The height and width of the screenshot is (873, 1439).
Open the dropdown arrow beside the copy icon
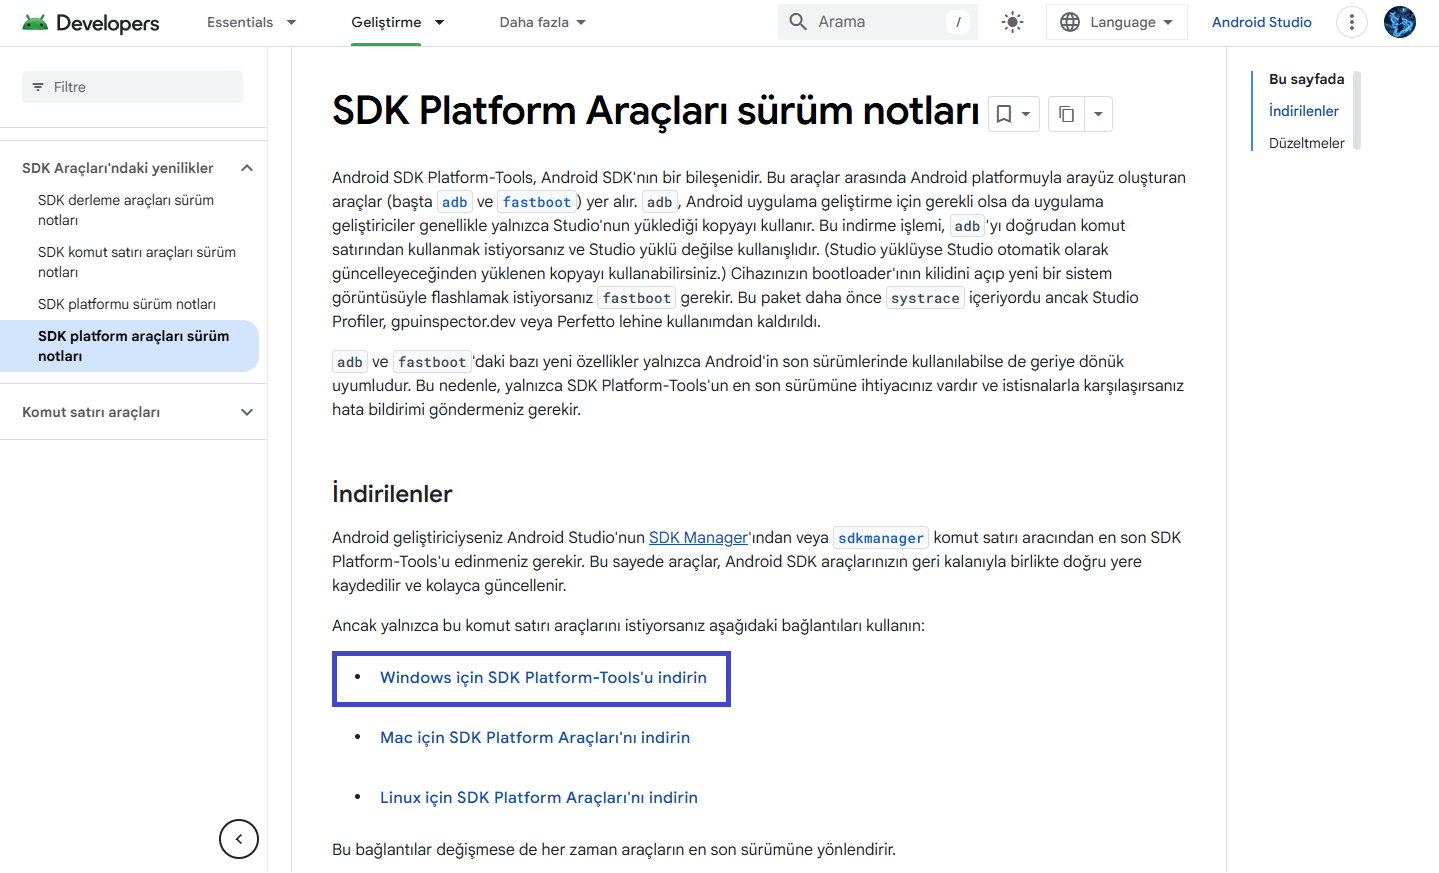tap(1098, 114)
